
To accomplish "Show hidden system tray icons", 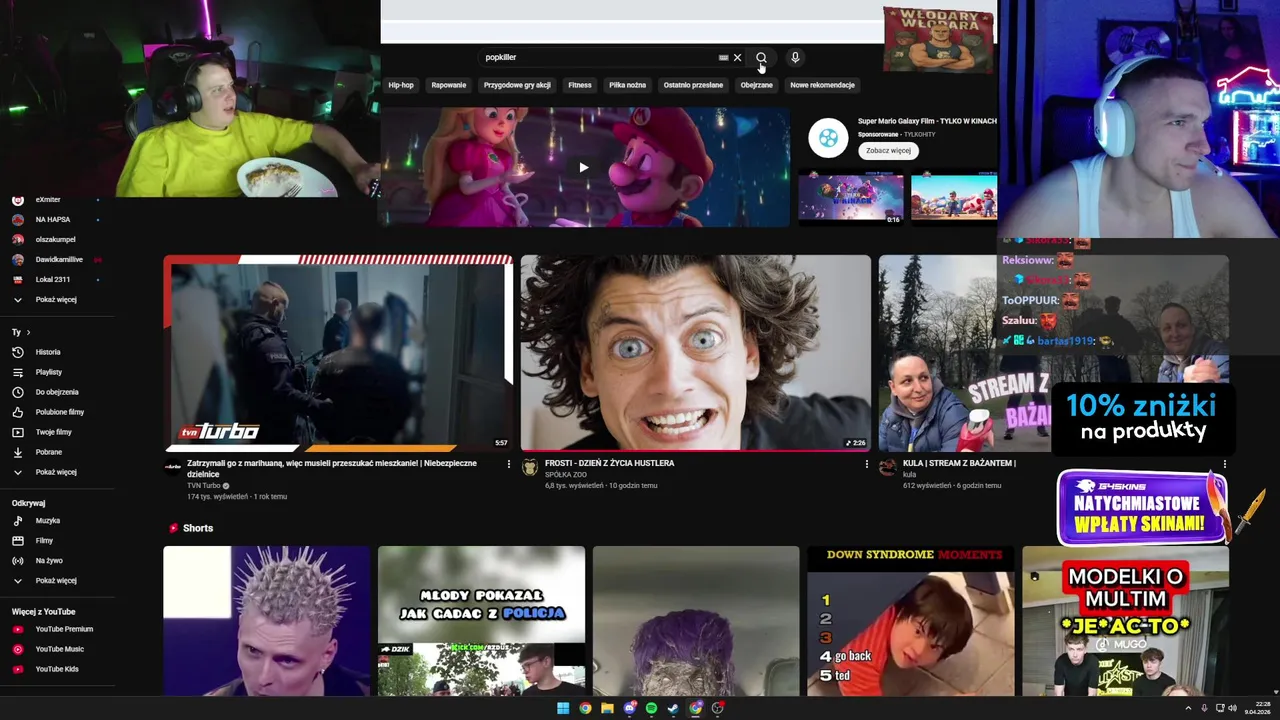I will click(x=1188, y=708).
